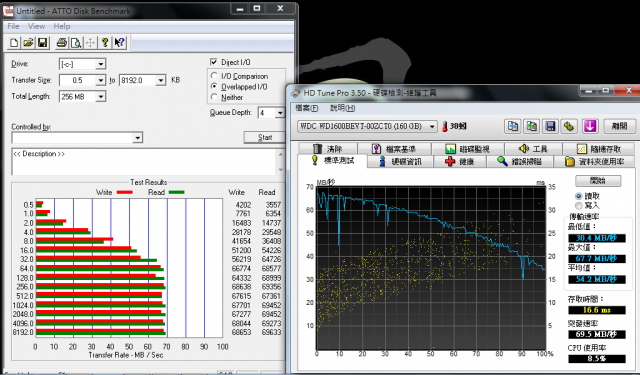Switch to the 健康 health tab

[460, 162]
